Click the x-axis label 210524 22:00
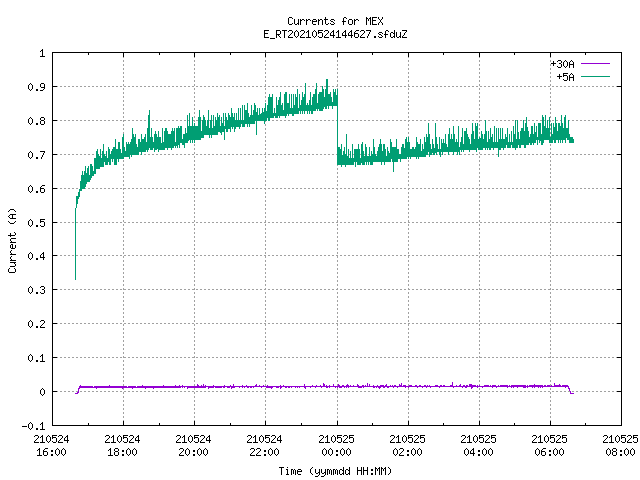Screen dimensions: 640x480 point(264,446)
